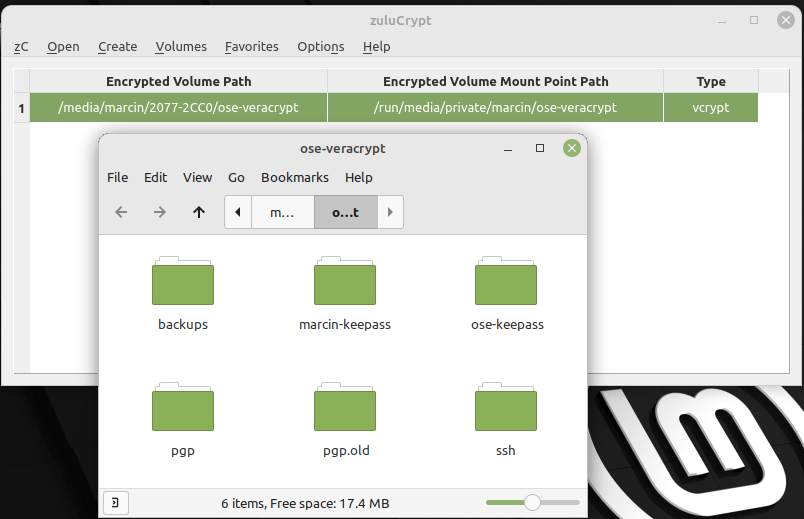Open the Edit menu in file manager

point(155,177)
